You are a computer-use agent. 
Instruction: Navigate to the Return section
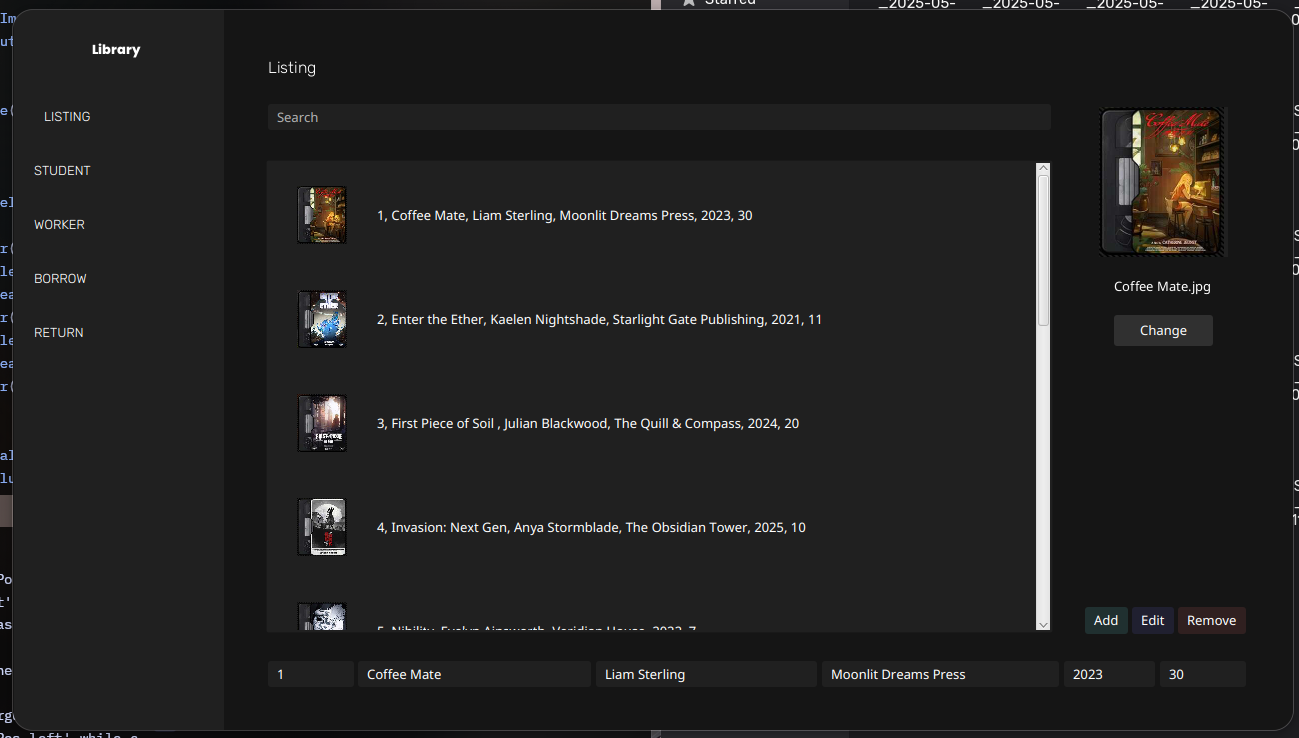59,333
